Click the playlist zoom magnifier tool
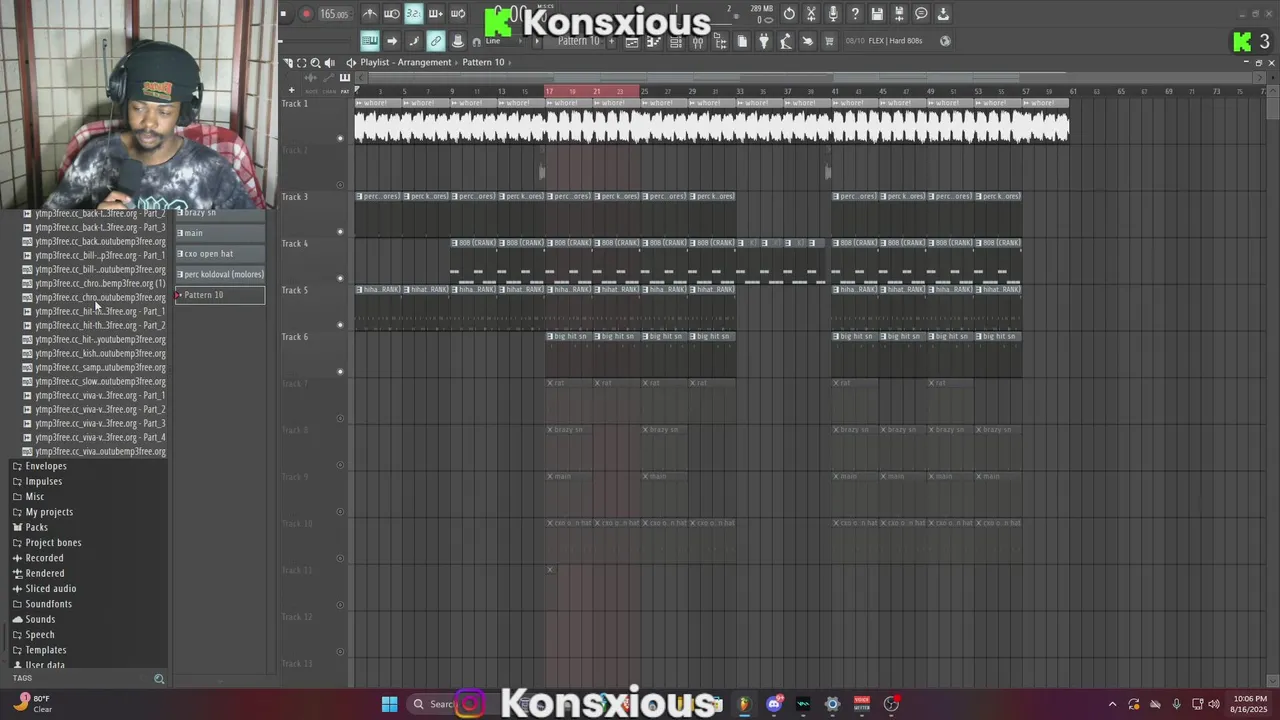Screen dimensions: 1280x720 316,62
